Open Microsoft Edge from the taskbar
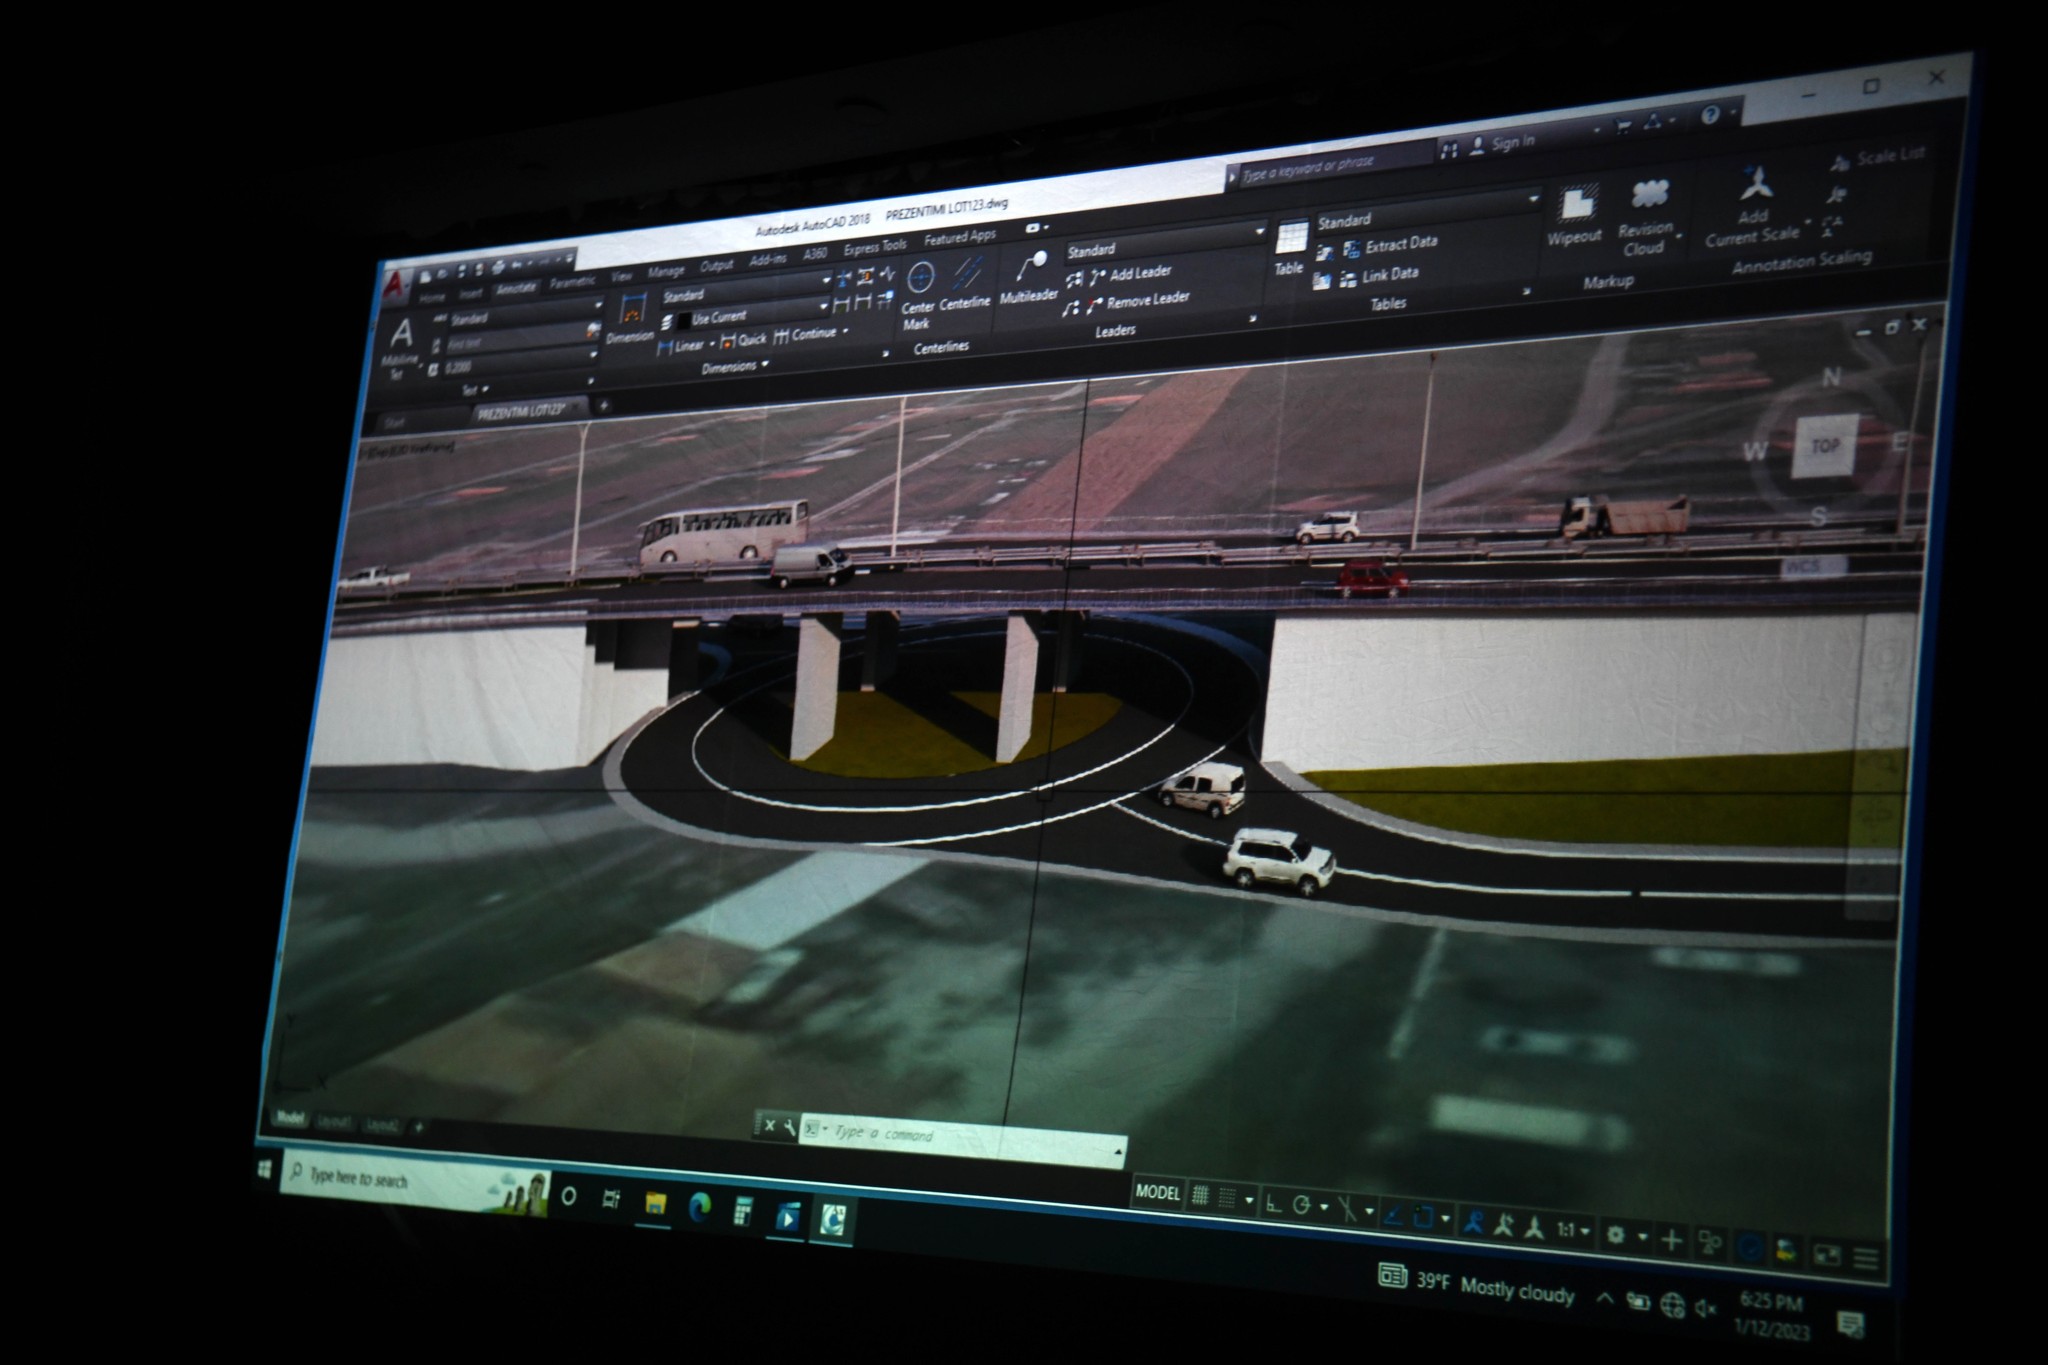Image resolution: width=2048 pixels, height=1365 pixels. (700, 1209)
